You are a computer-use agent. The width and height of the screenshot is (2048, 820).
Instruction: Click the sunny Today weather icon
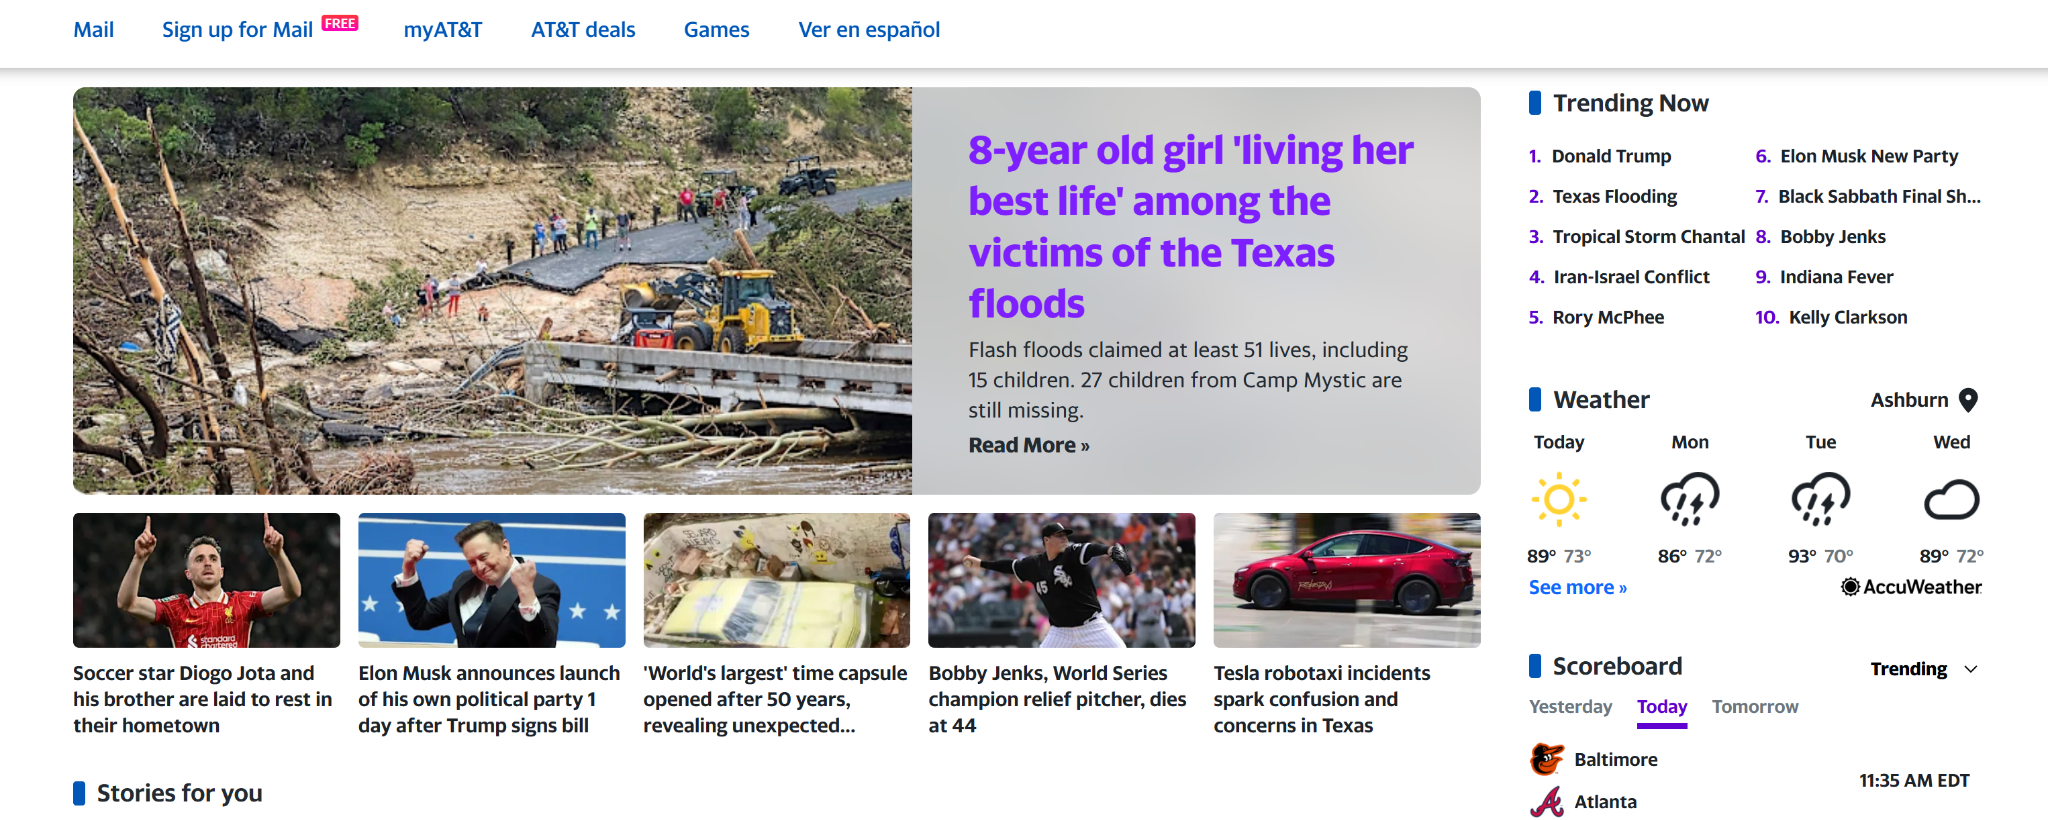coord(1559,499)
